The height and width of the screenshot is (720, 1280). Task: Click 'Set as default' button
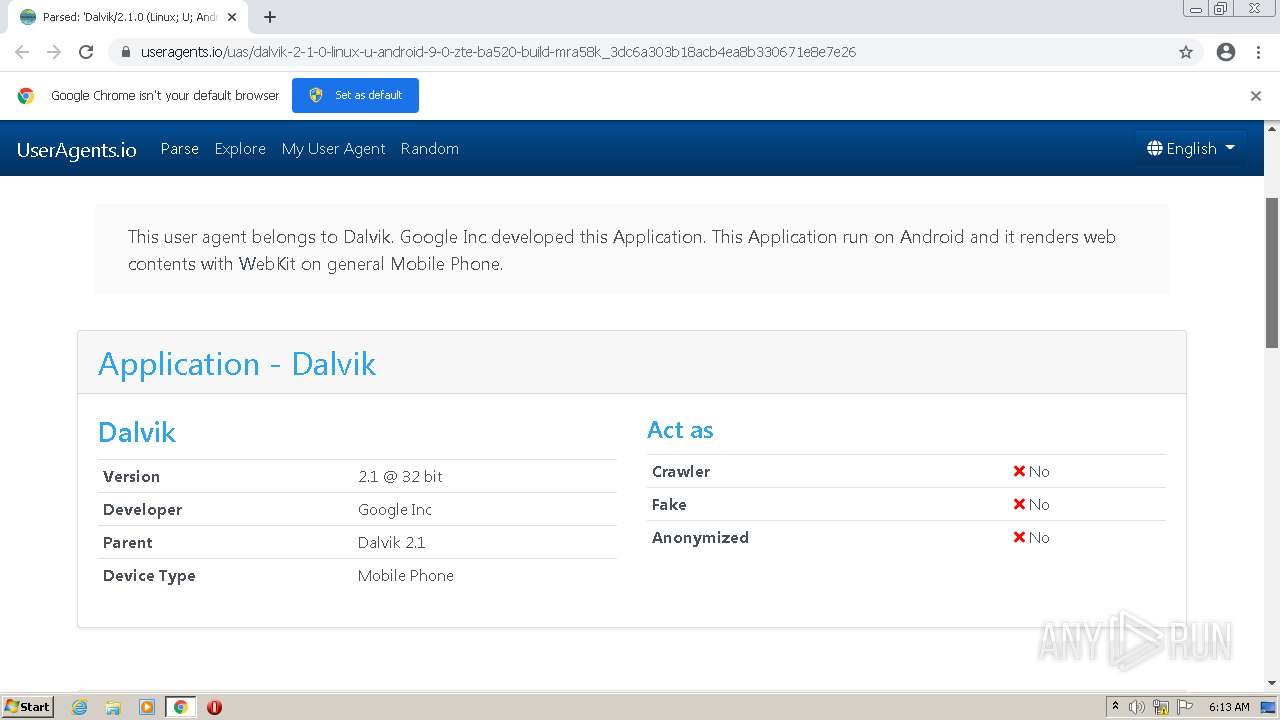coord(355,95)
